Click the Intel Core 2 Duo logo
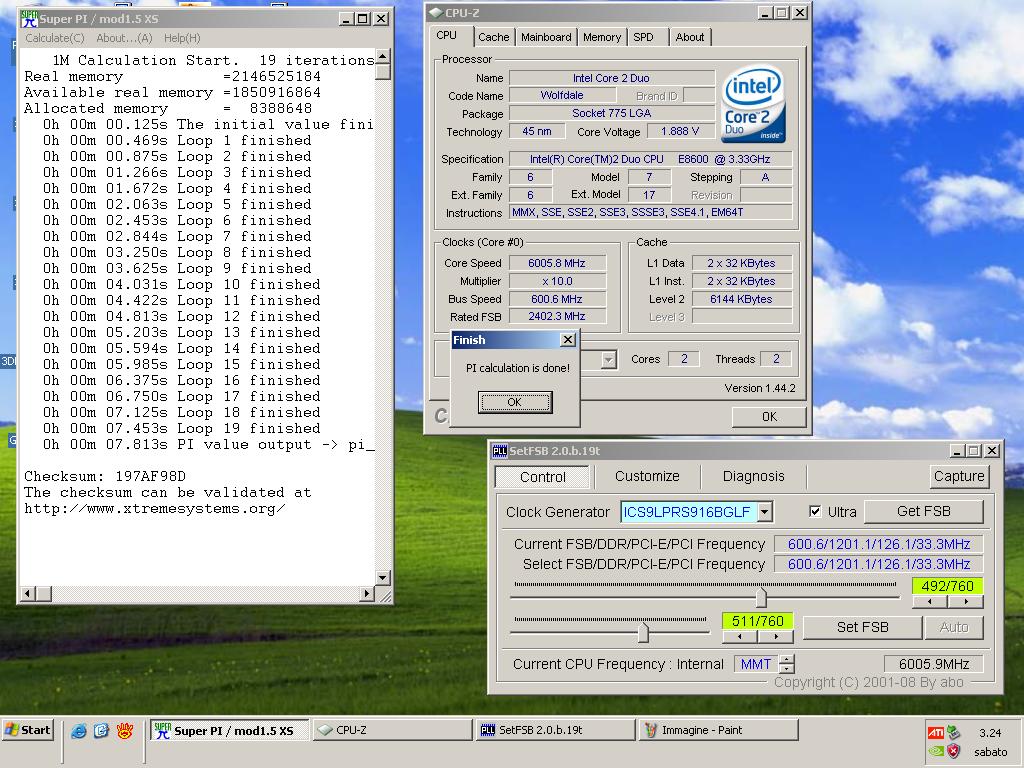The width and height of the screenshot is (1024, 768). coord(754,104)
